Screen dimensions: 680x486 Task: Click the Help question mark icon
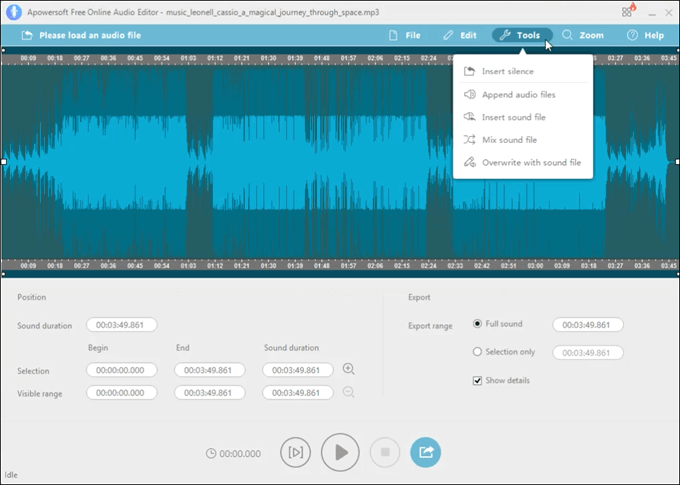[x=632, y=36]
